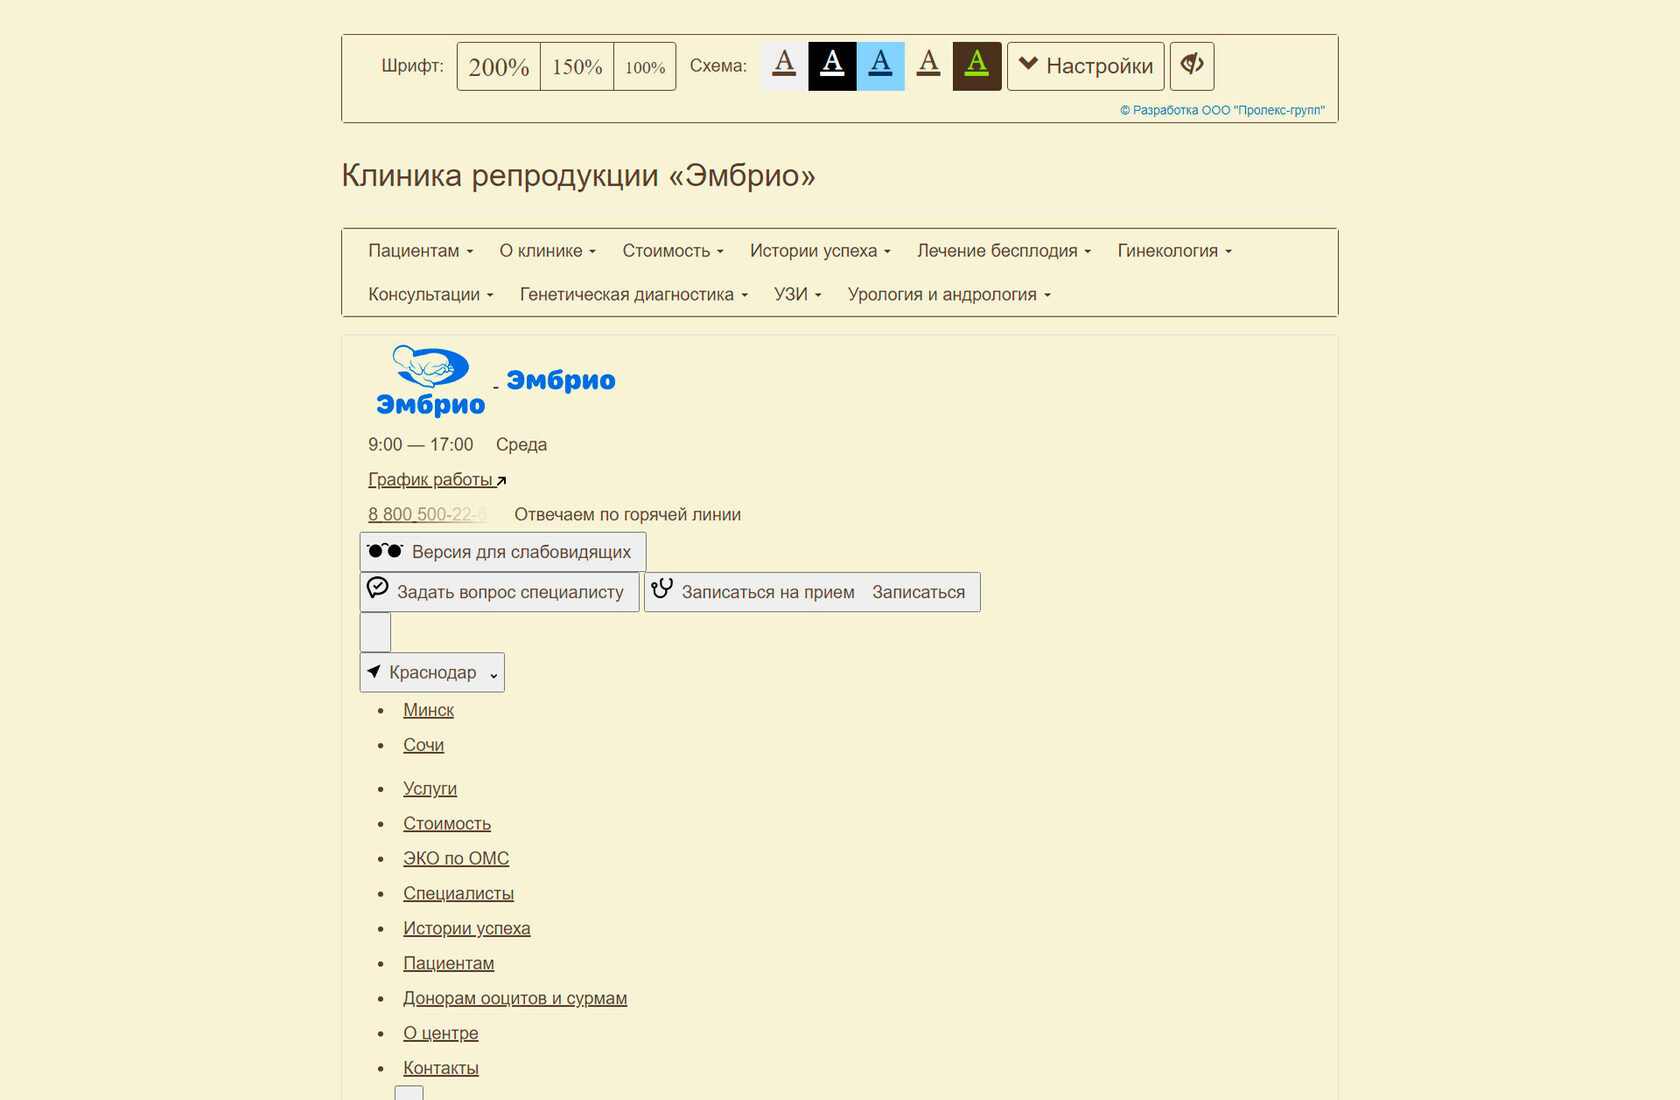Click the Клиника репродукции «Эмбрио» heading
The image size is (1680, 1100).
579,176
